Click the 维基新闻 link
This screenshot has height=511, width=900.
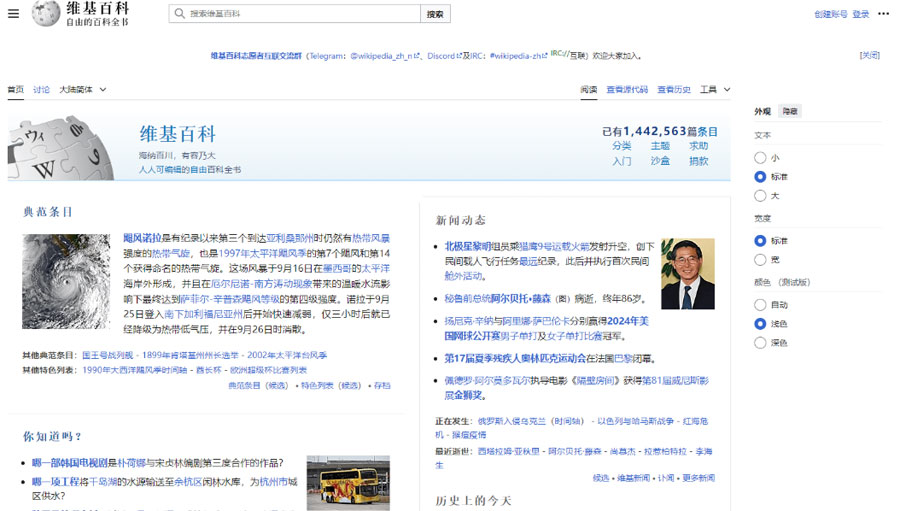[x=634, y=478]
